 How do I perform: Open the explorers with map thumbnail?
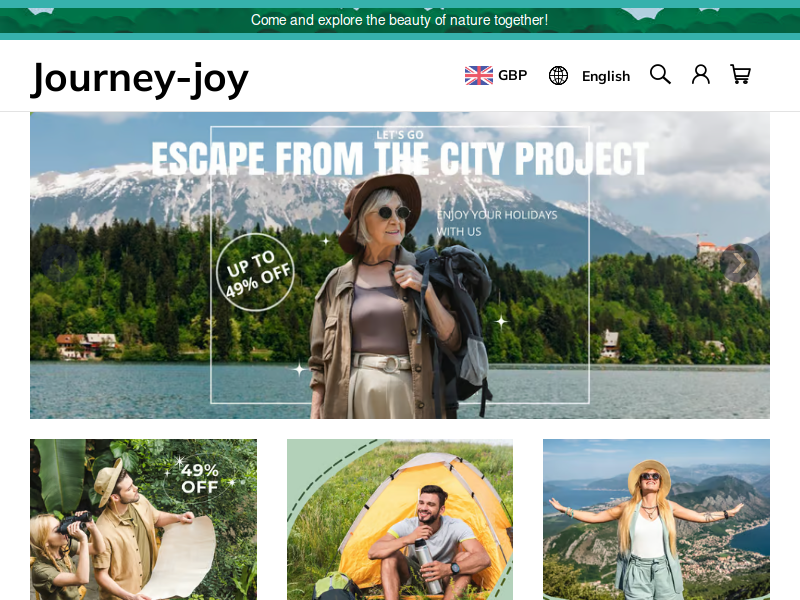pyautogui.click(x=143, y=519)
